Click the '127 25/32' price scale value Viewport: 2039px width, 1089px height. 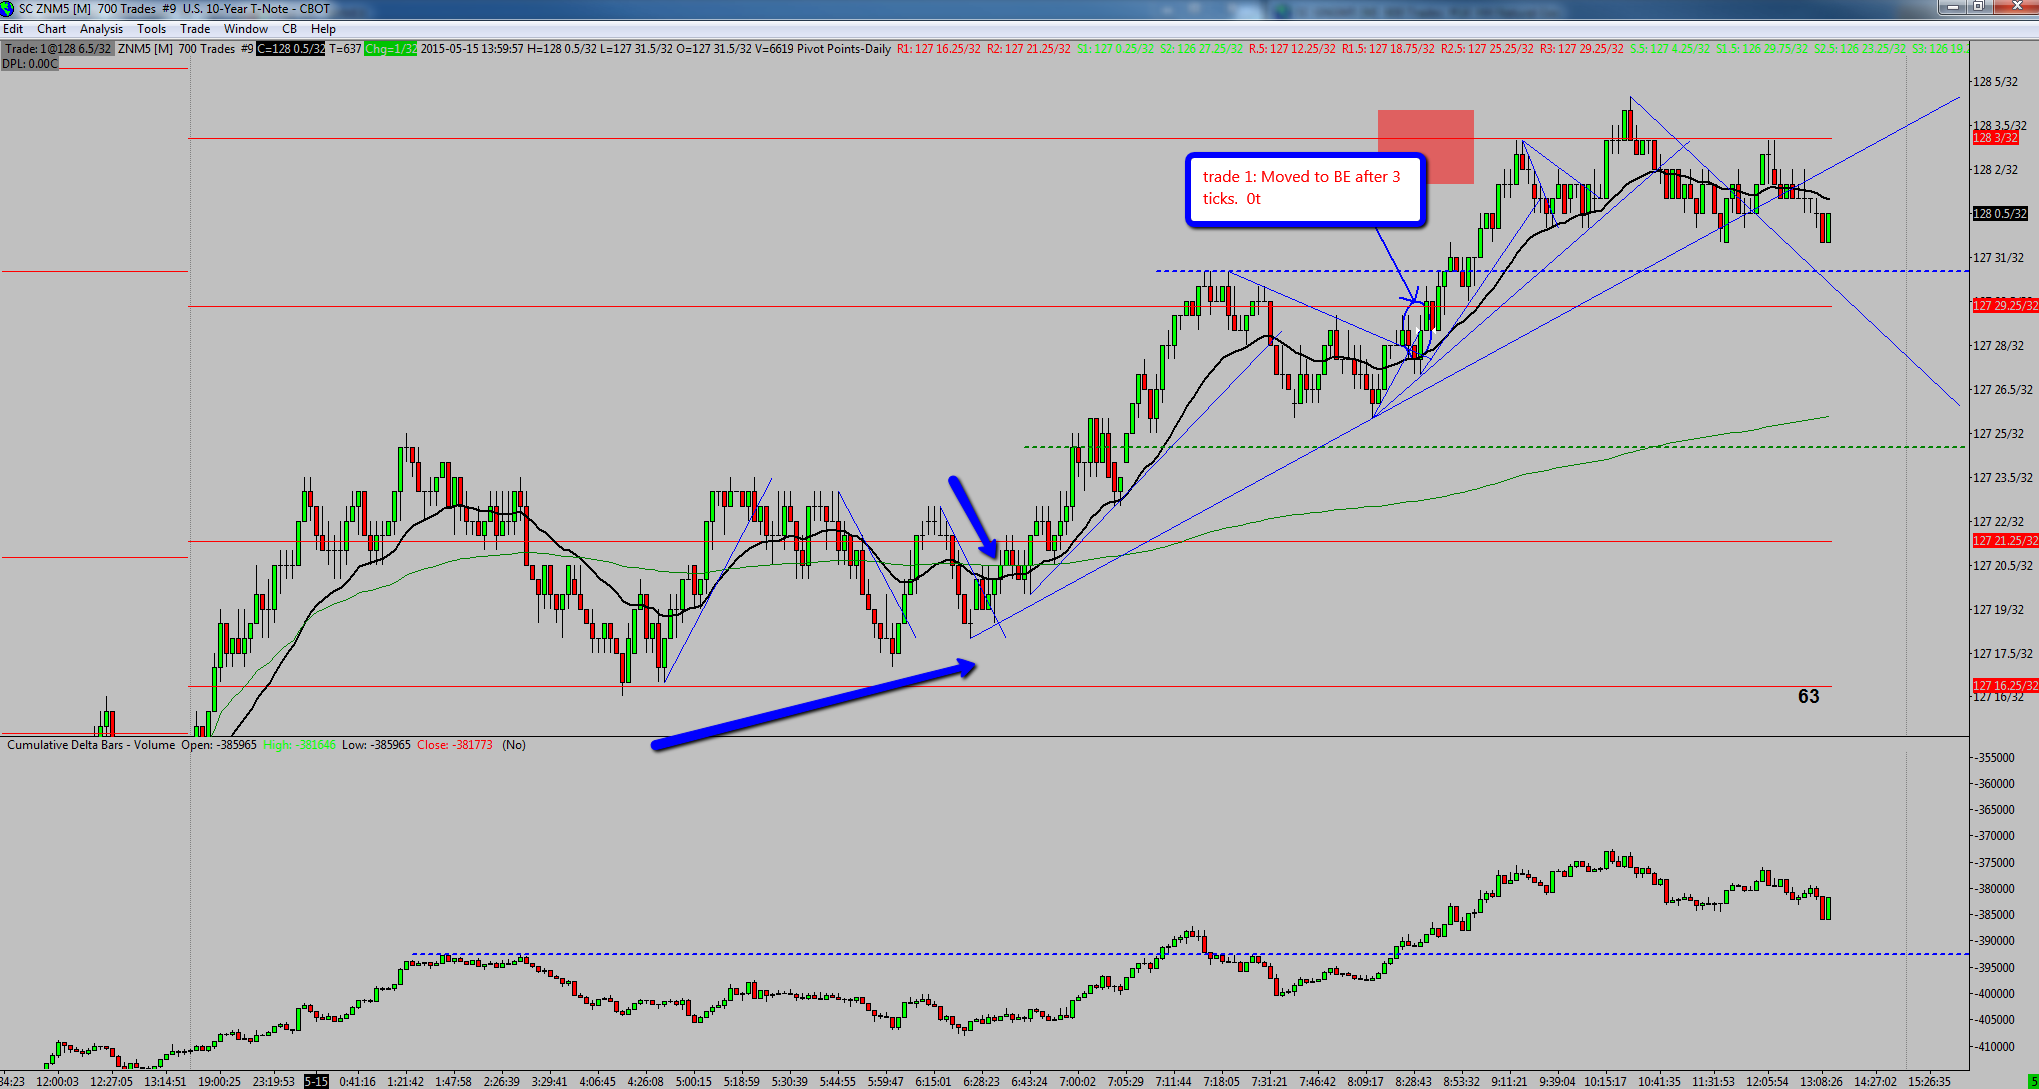tap(1998, 434)
